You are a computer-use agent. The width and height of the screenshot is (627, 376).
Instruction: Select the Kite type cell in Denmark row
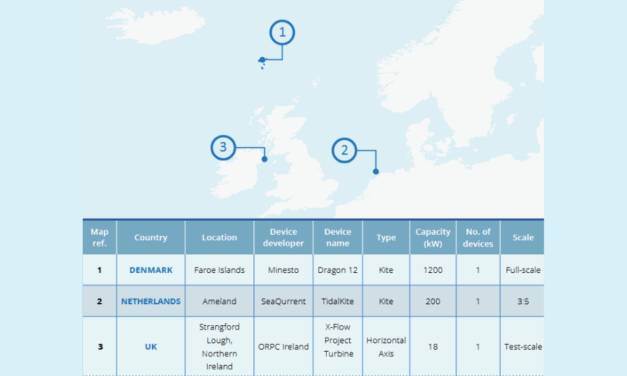[386, 270]
